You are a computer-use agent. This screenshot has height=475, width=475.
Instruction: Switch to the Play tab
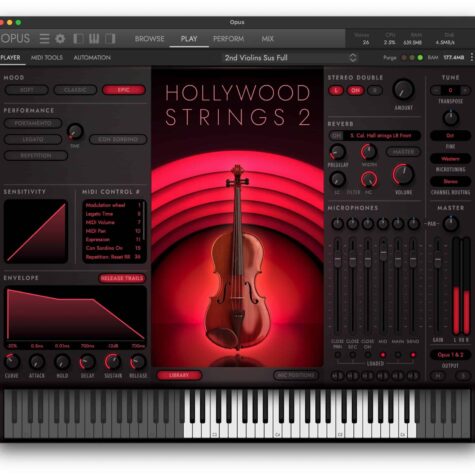189,39
